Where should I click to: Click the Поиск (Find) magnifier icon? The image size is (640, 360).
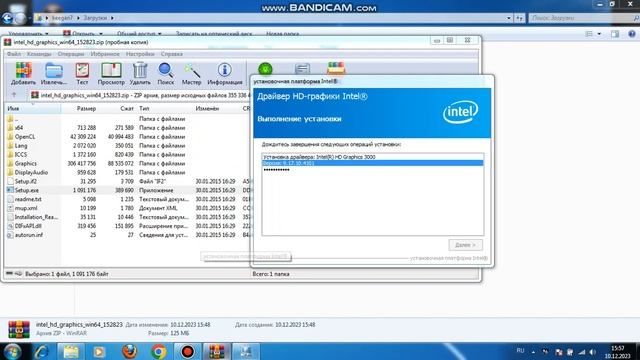tap(166, 73)
